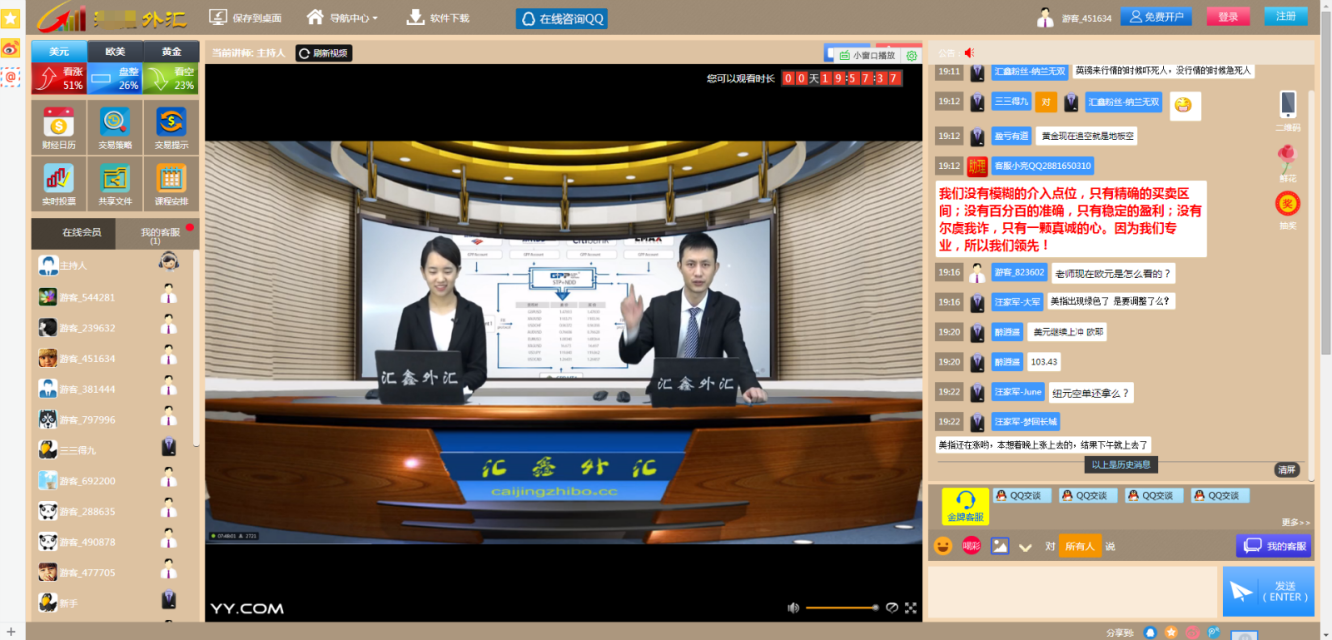Image resolution: width=1332 pixels, height=640 pixels.
Task: Open the purple 我的客服 button near chat input
Action: (1273, 546)
